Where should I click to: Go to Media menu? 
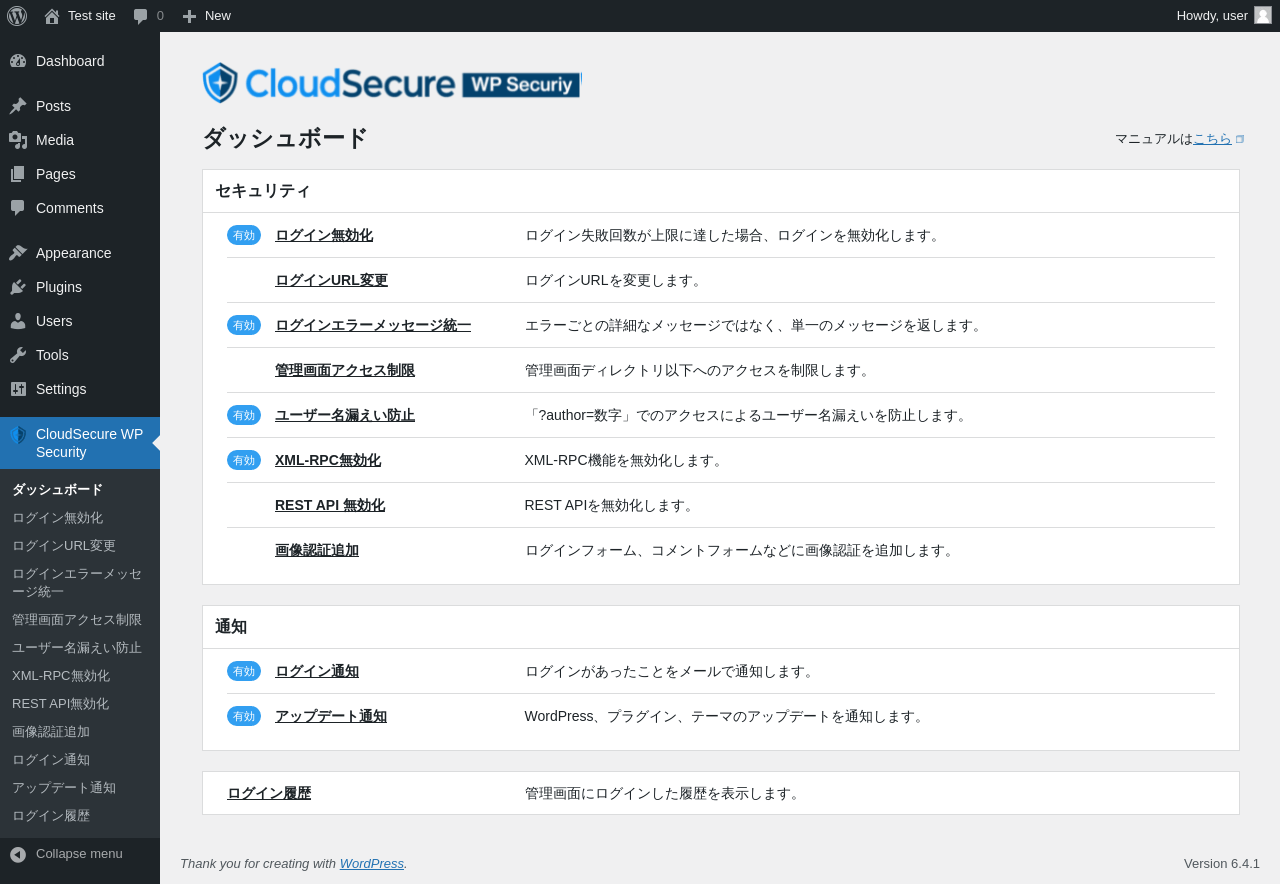click(x=80, y=140)
